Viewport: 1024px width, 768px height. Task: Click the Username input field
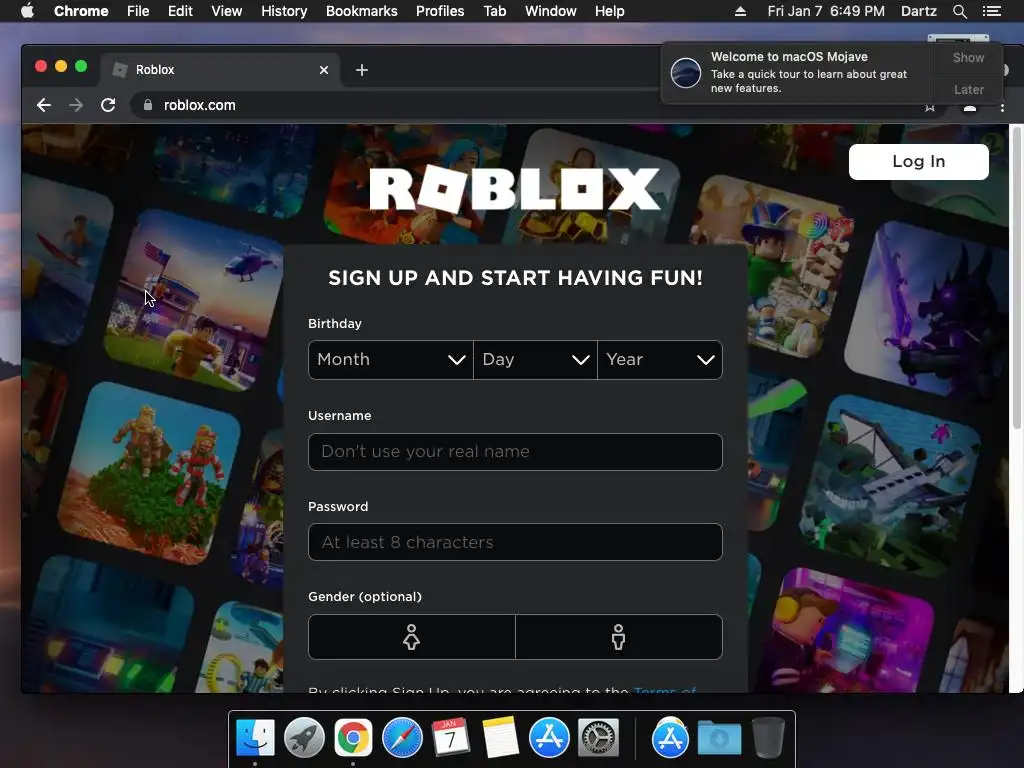515,452
